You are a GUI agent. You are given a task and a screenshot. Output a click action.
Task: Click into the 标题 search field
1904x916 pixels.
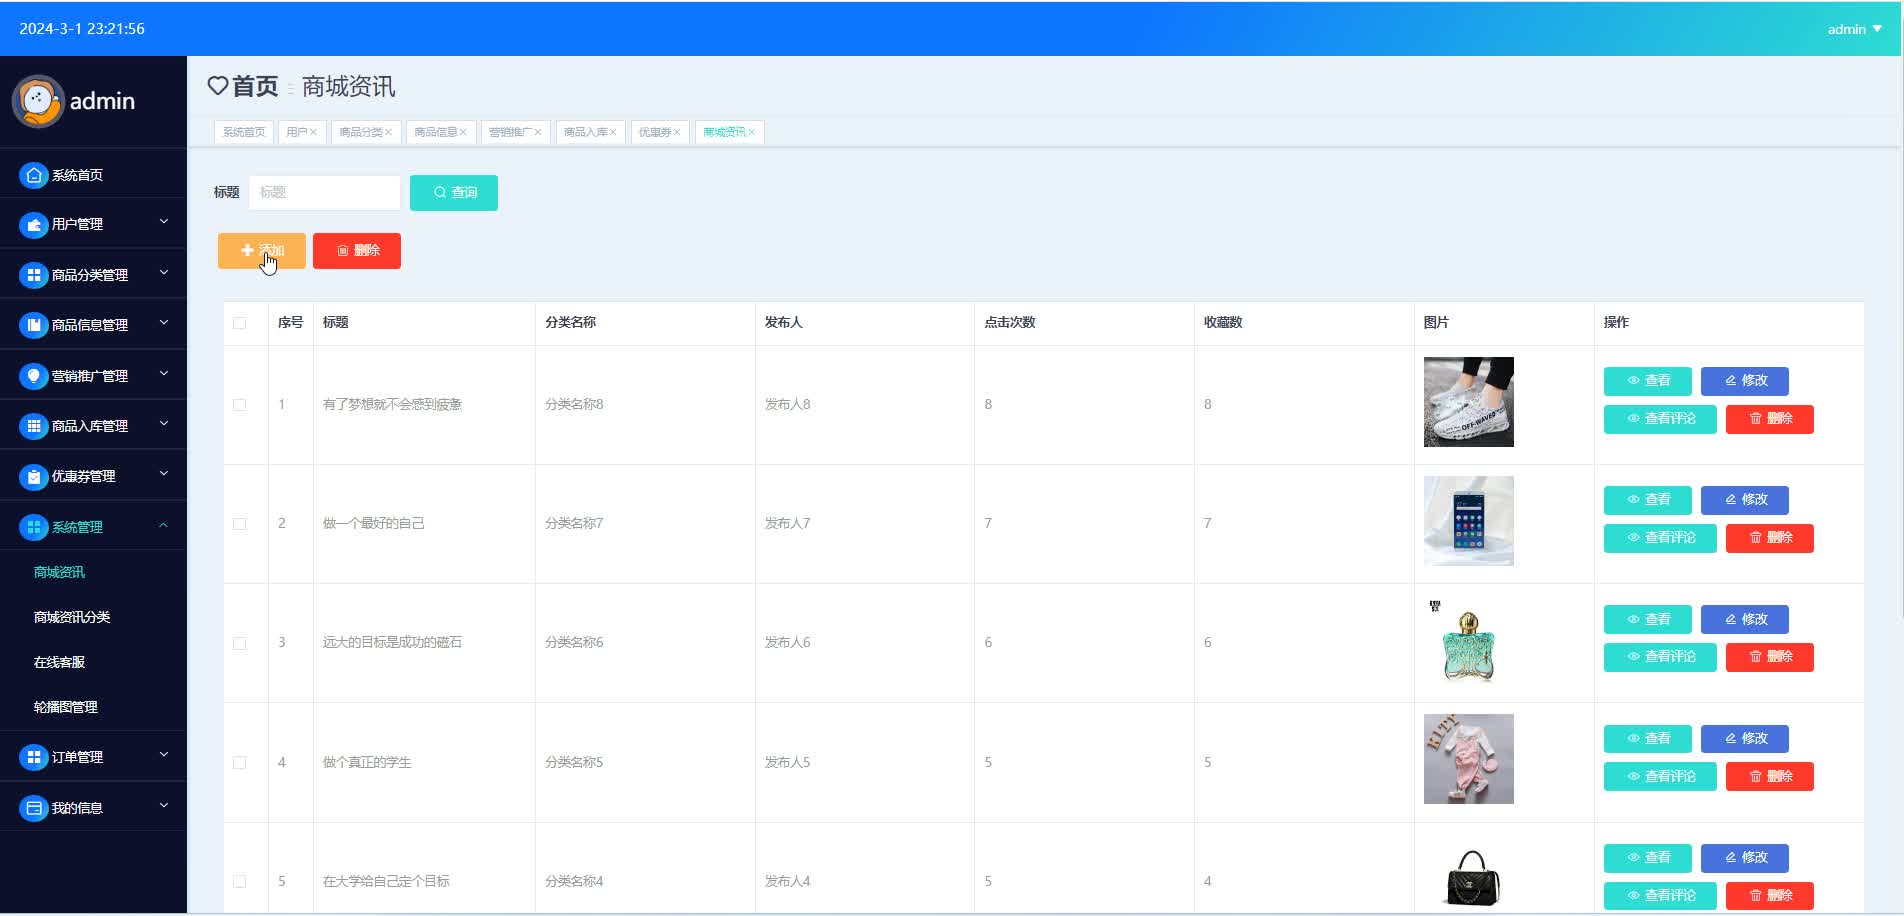325,193
